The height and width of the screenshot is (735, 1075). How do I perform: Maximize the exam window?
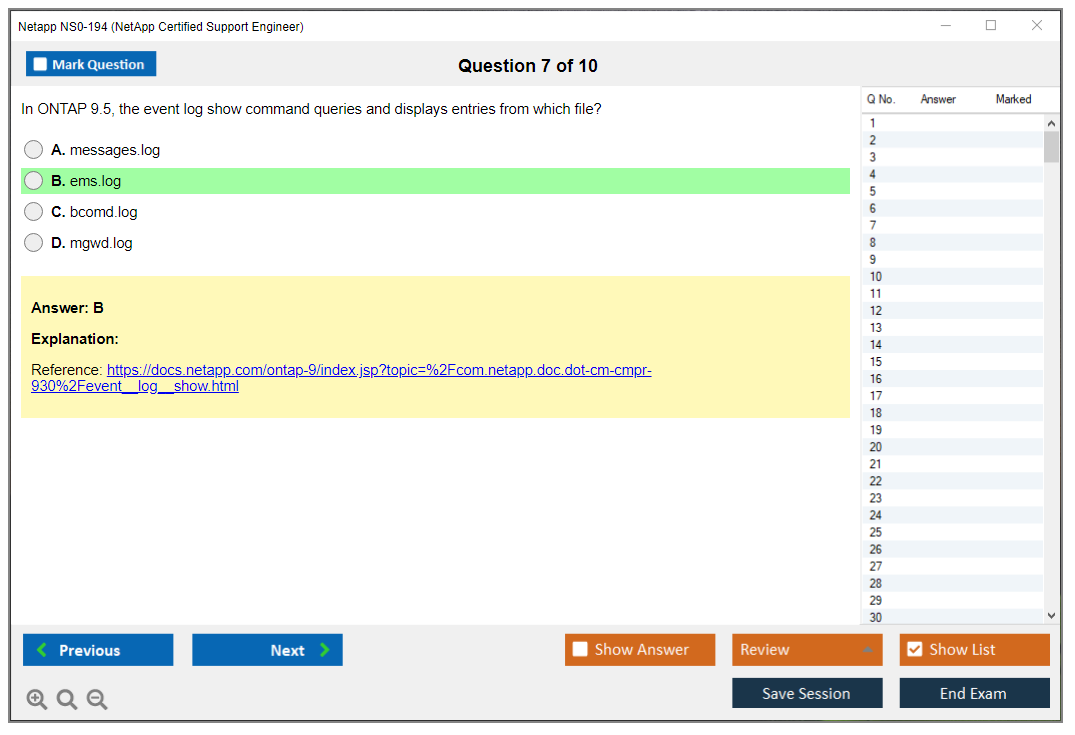[991, 26]
